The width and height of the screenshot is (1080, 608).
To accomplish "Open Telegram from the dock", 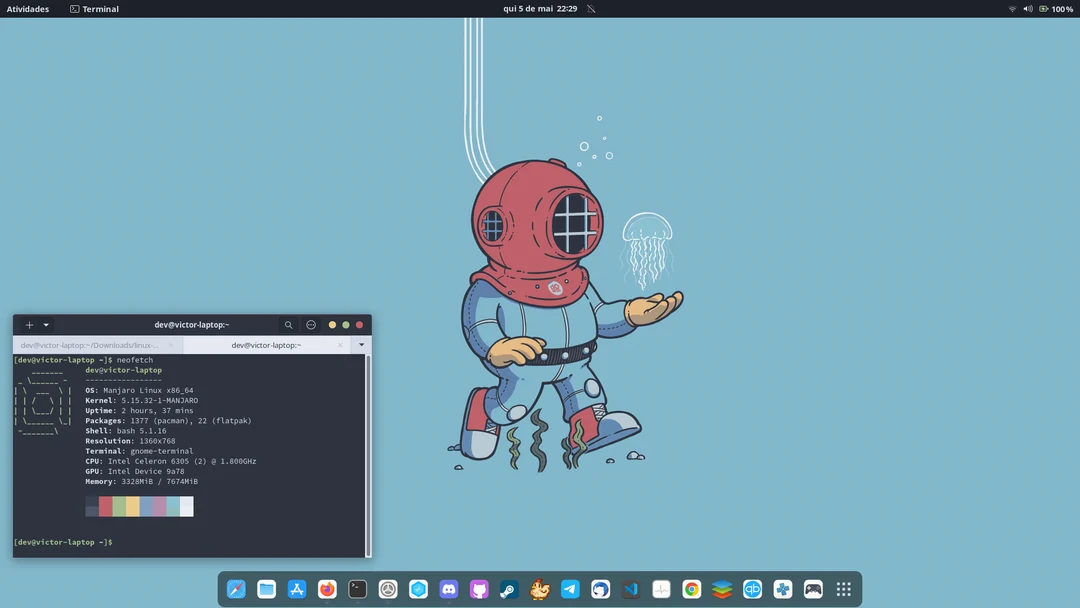I will click(x=570, y=589).
